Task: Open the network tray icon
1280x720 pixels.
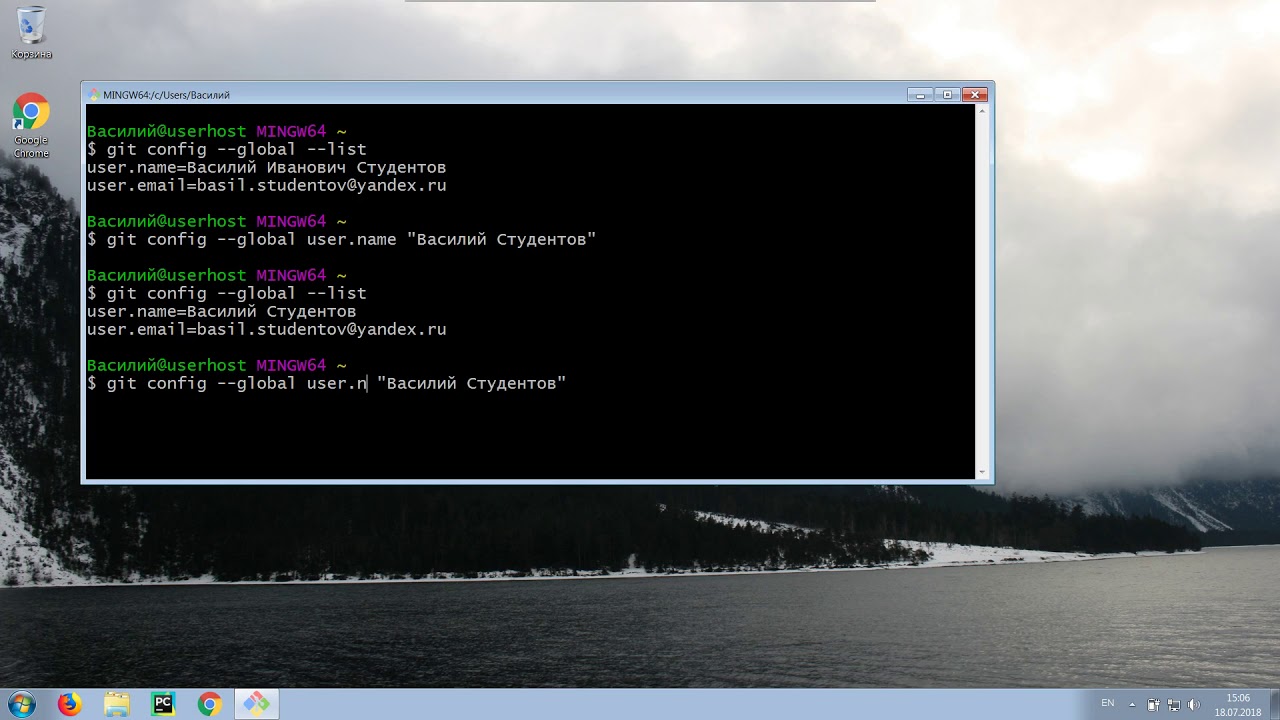Action: point(1173,704)
